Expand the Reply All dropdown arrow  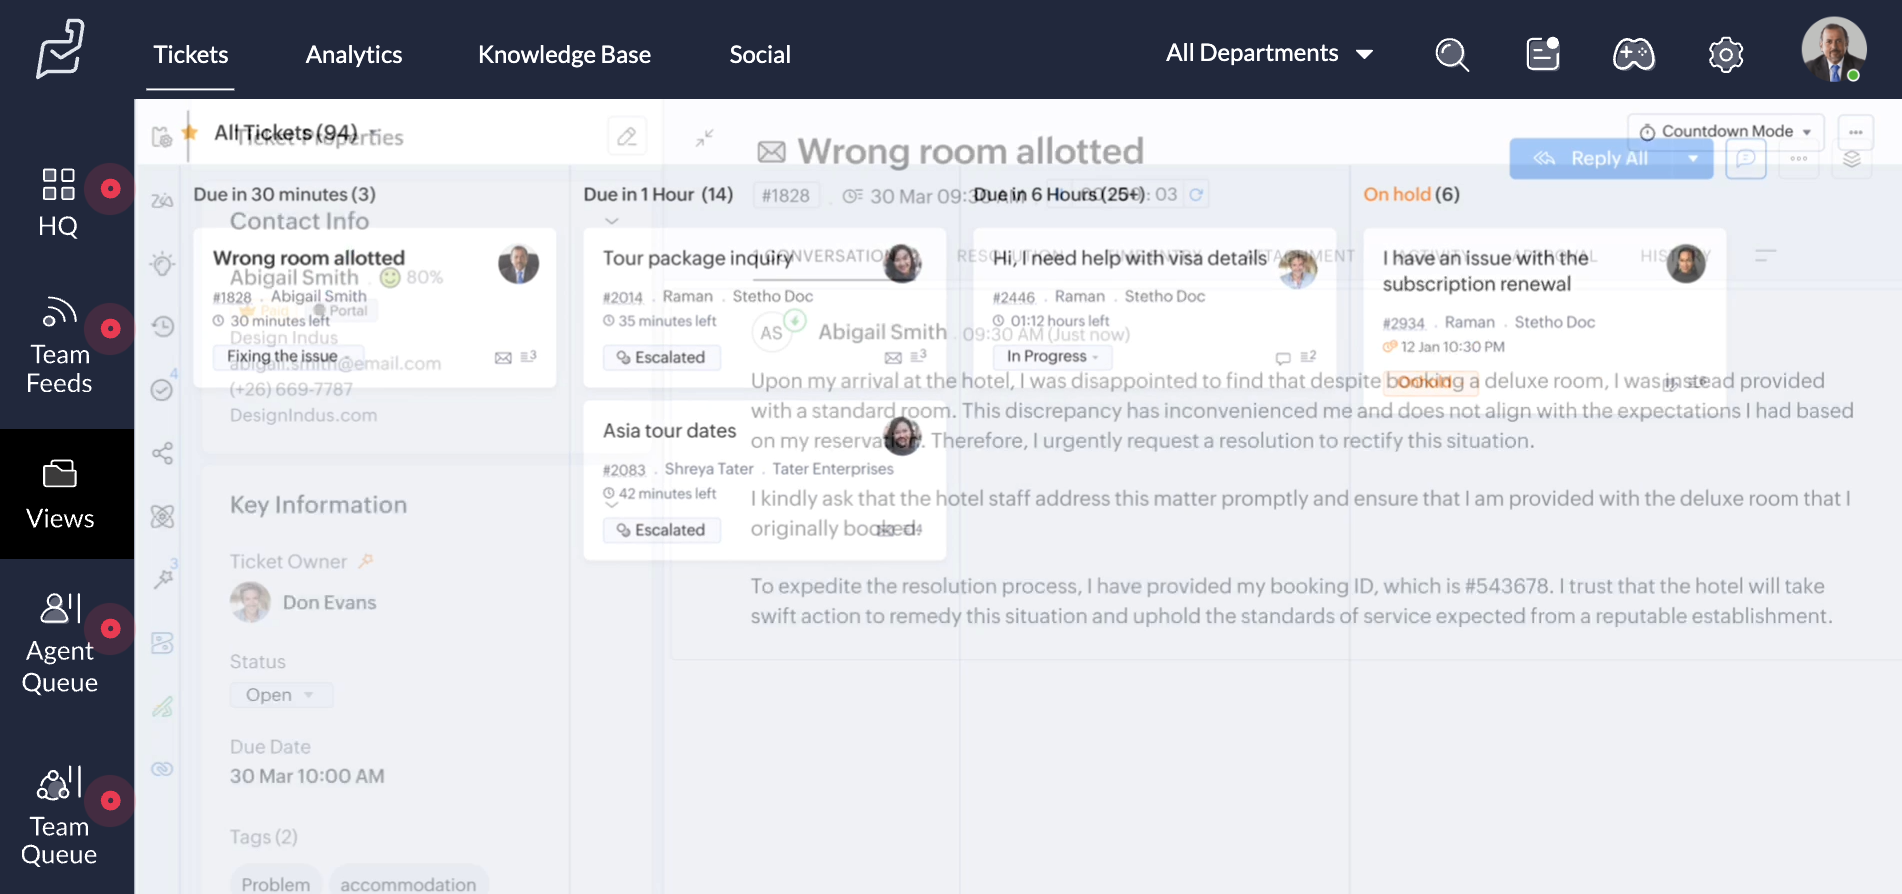[1693, 159]
